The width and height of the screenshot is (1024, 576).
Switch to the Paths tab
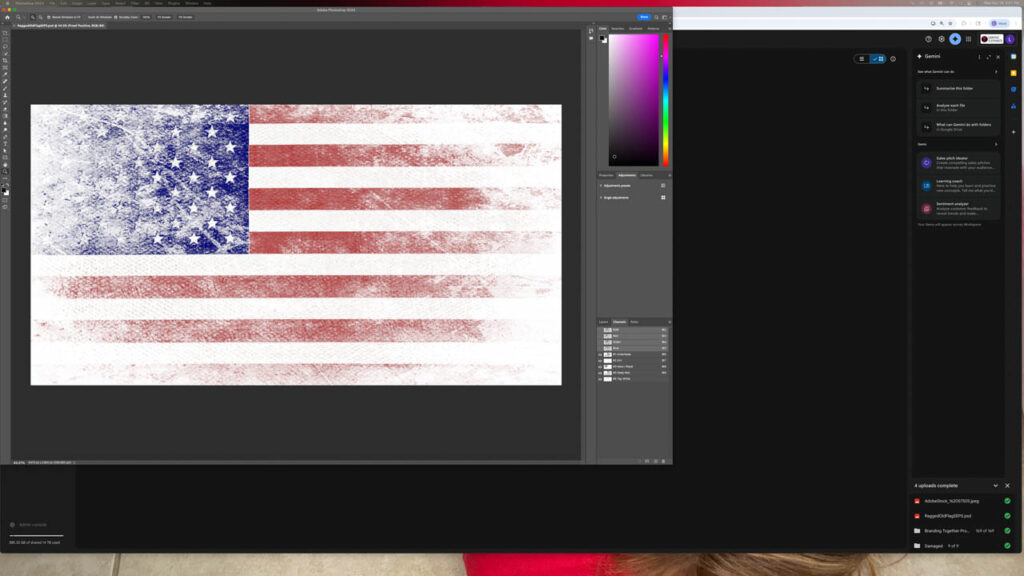point(633,322)
